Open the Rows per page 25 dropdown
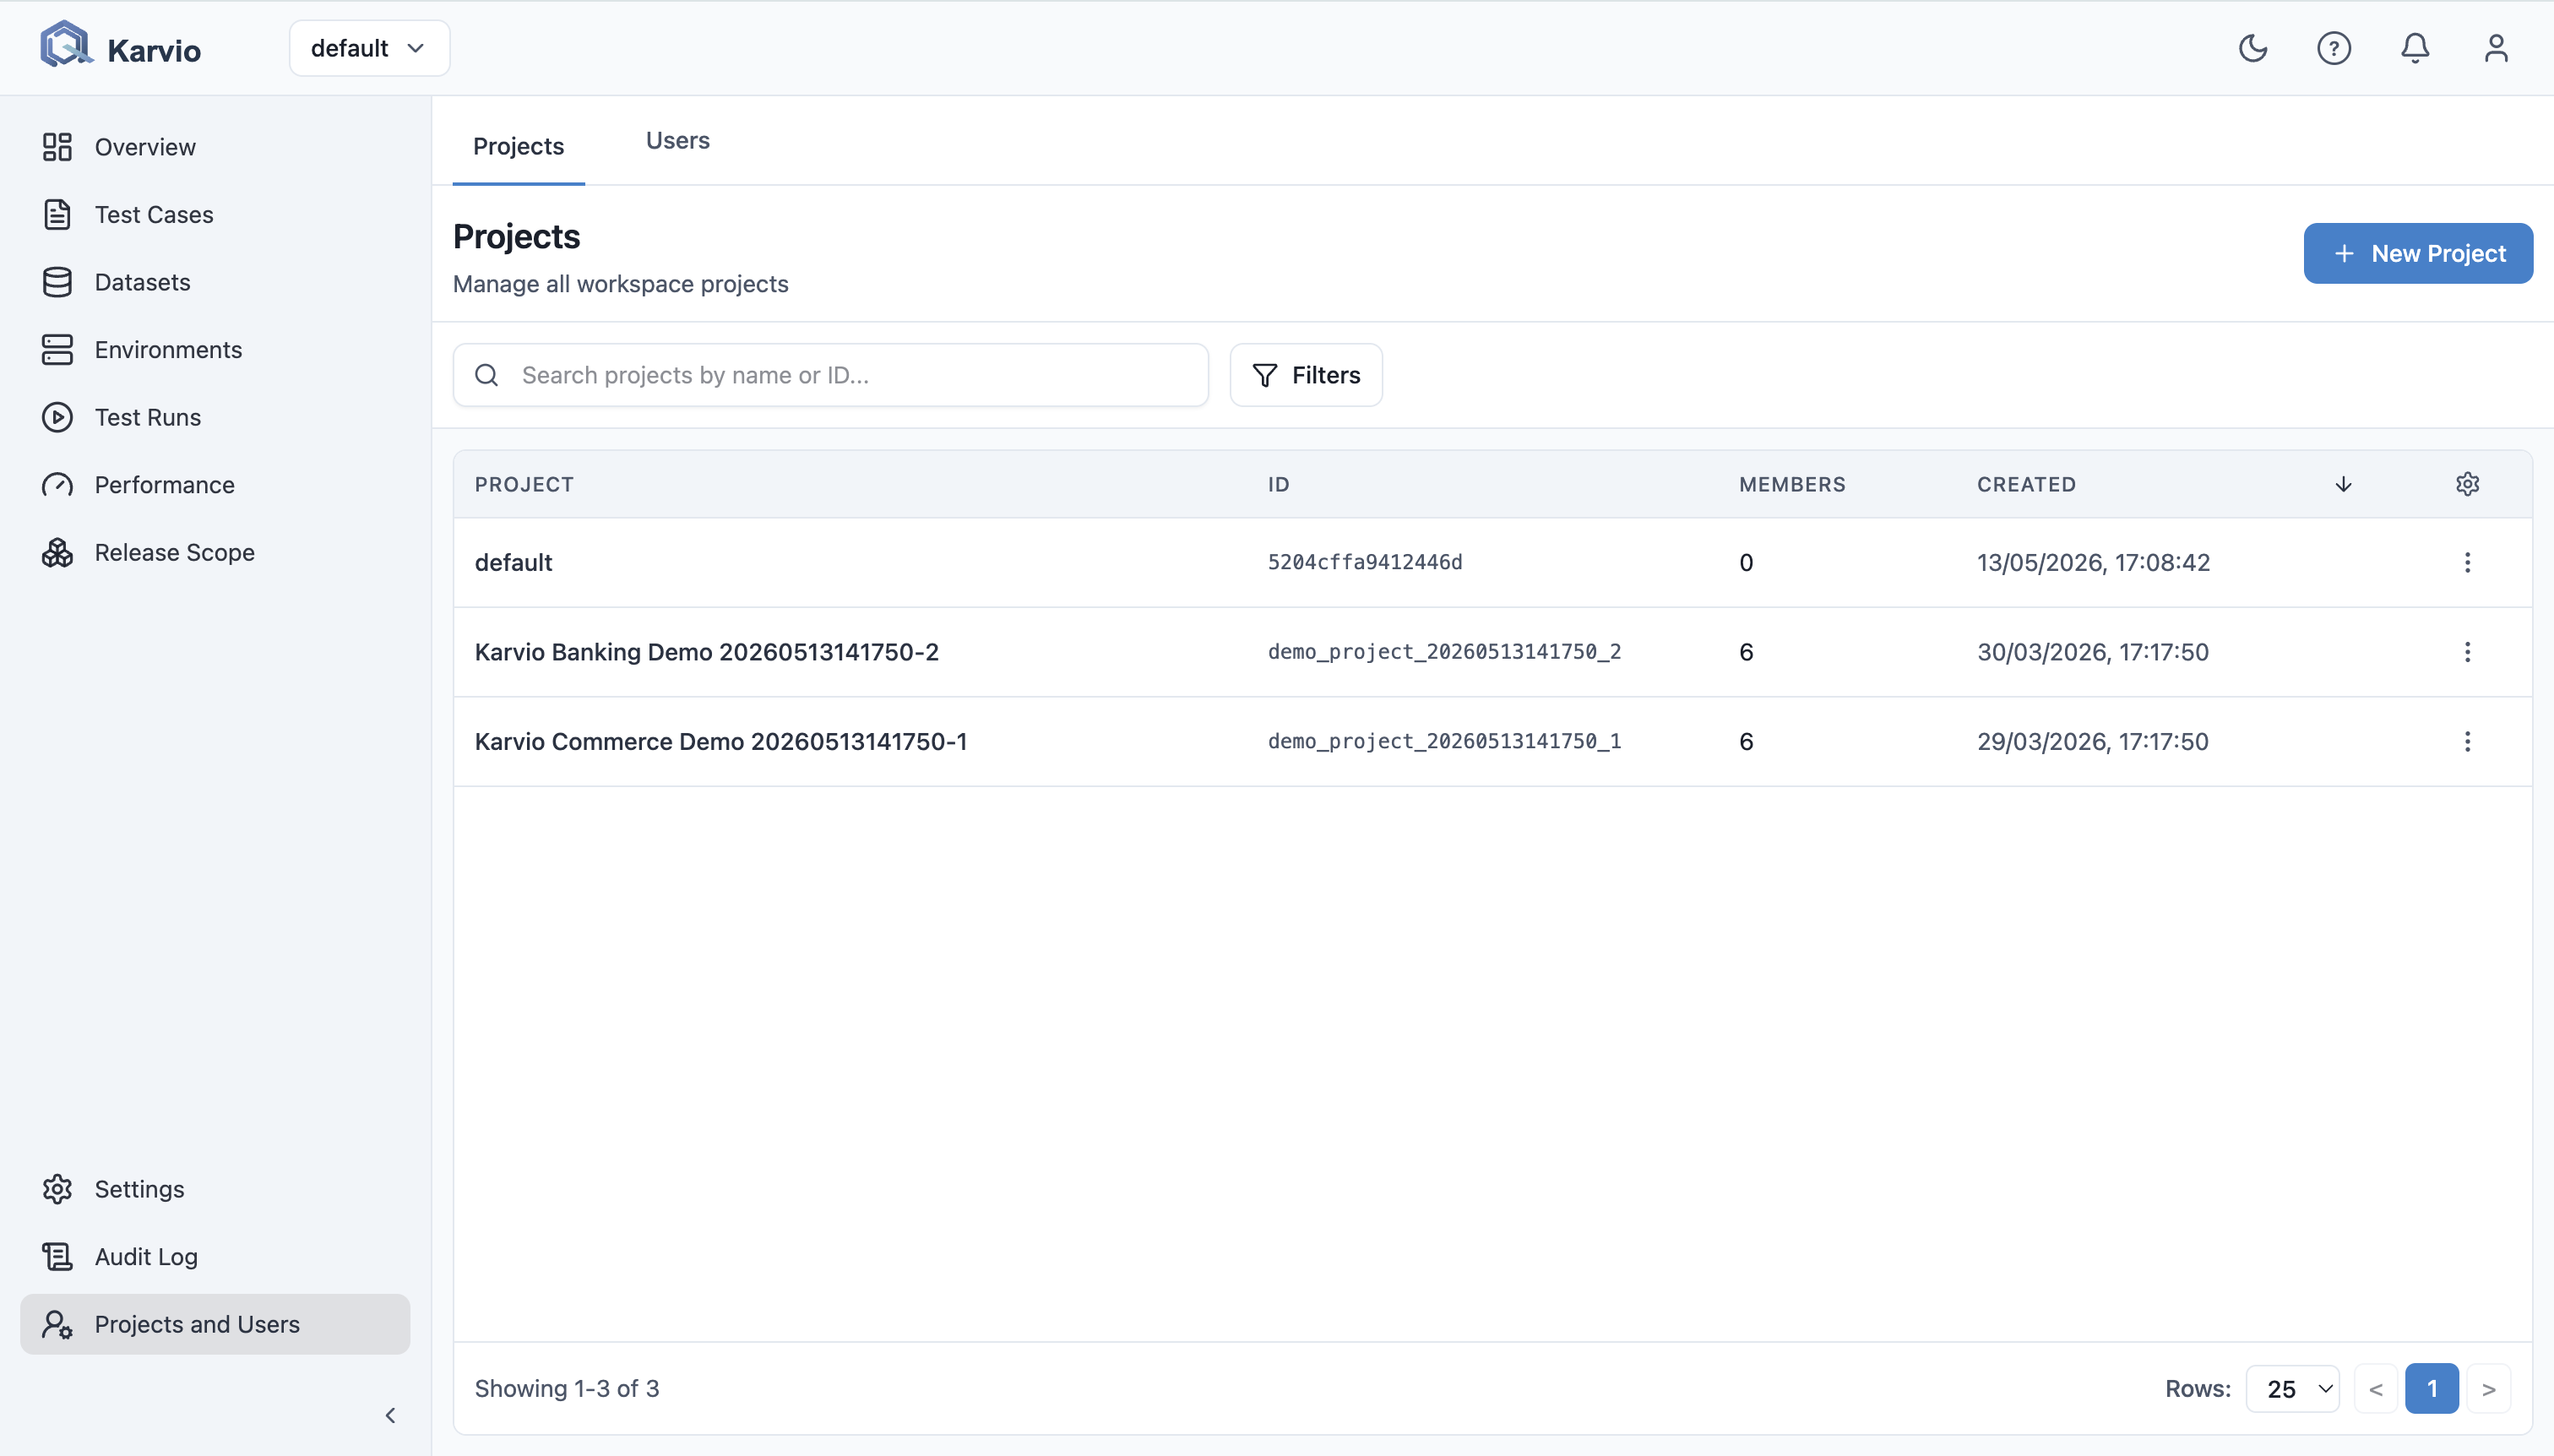 pos(2292,1389)
